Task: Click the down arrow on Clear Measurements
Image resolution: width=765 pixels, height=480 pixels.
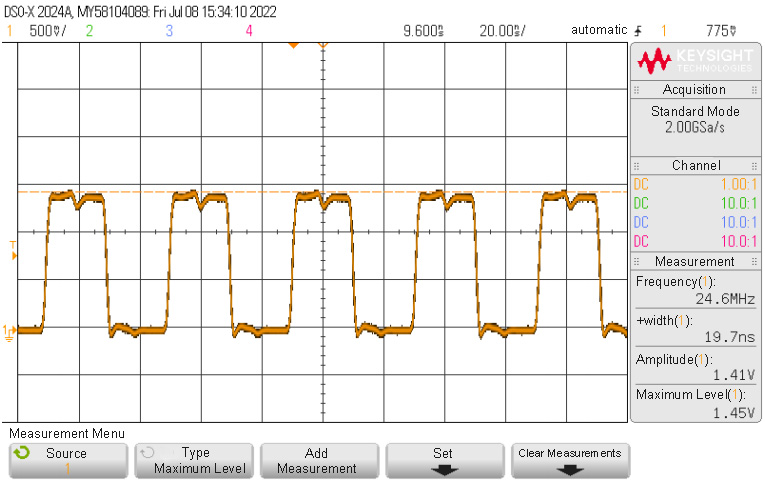Action: (x=570, y=470)
